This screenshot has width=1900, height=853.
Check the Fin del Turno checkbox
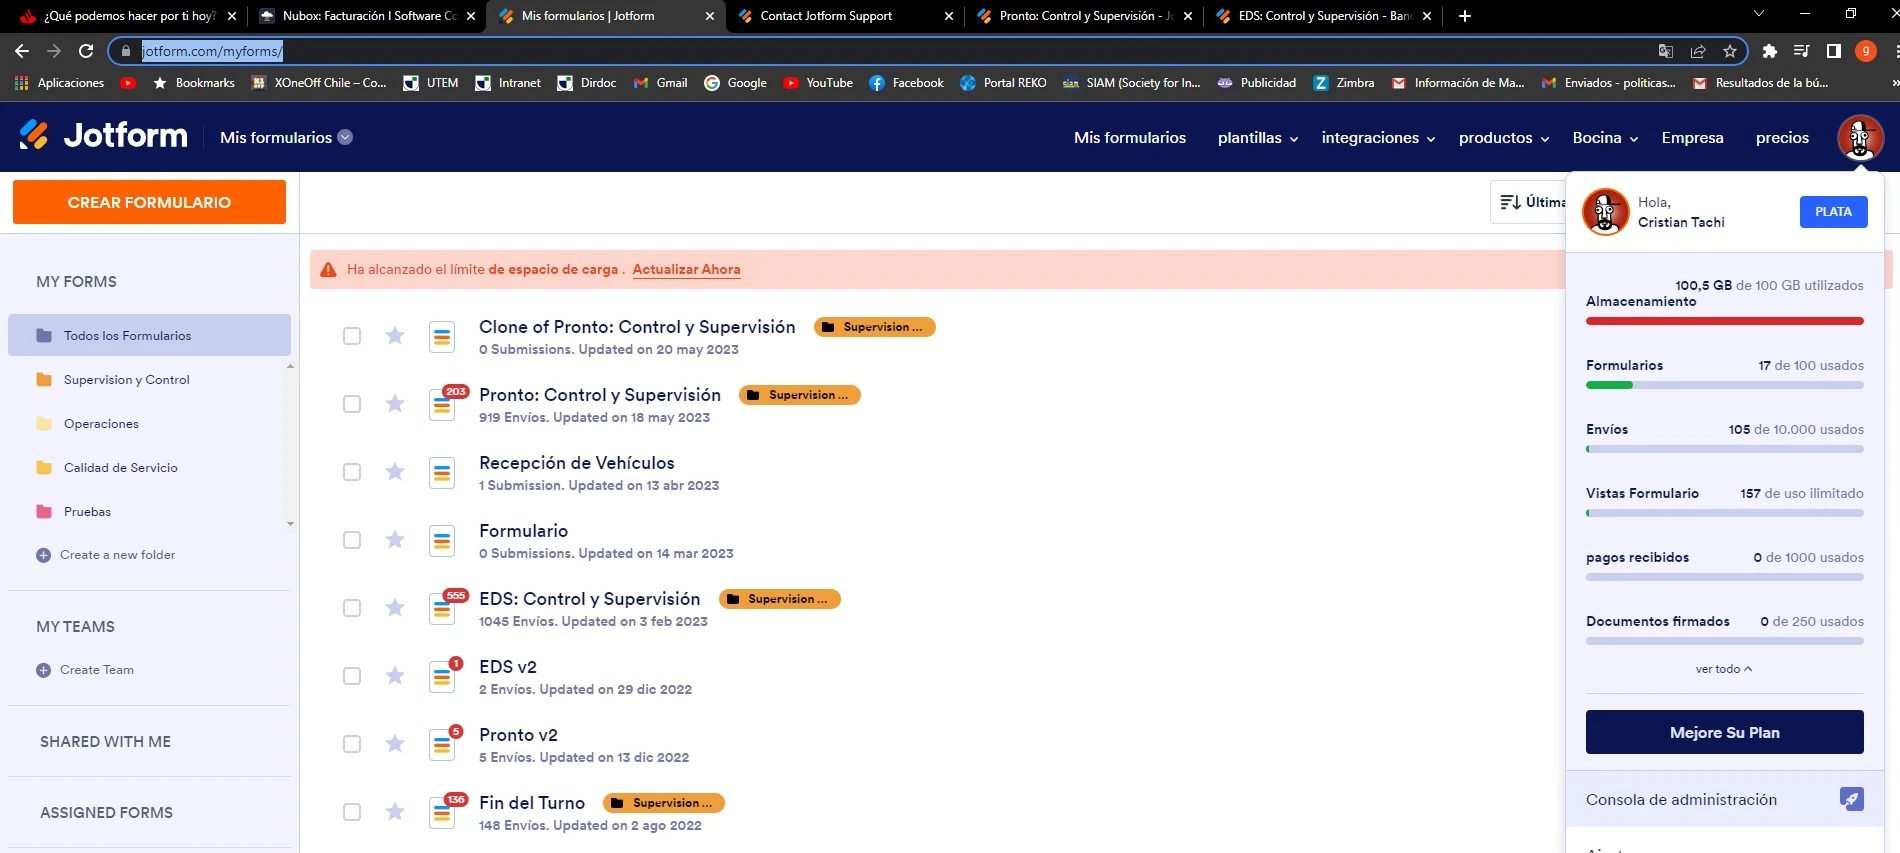(x=352, y=812)
